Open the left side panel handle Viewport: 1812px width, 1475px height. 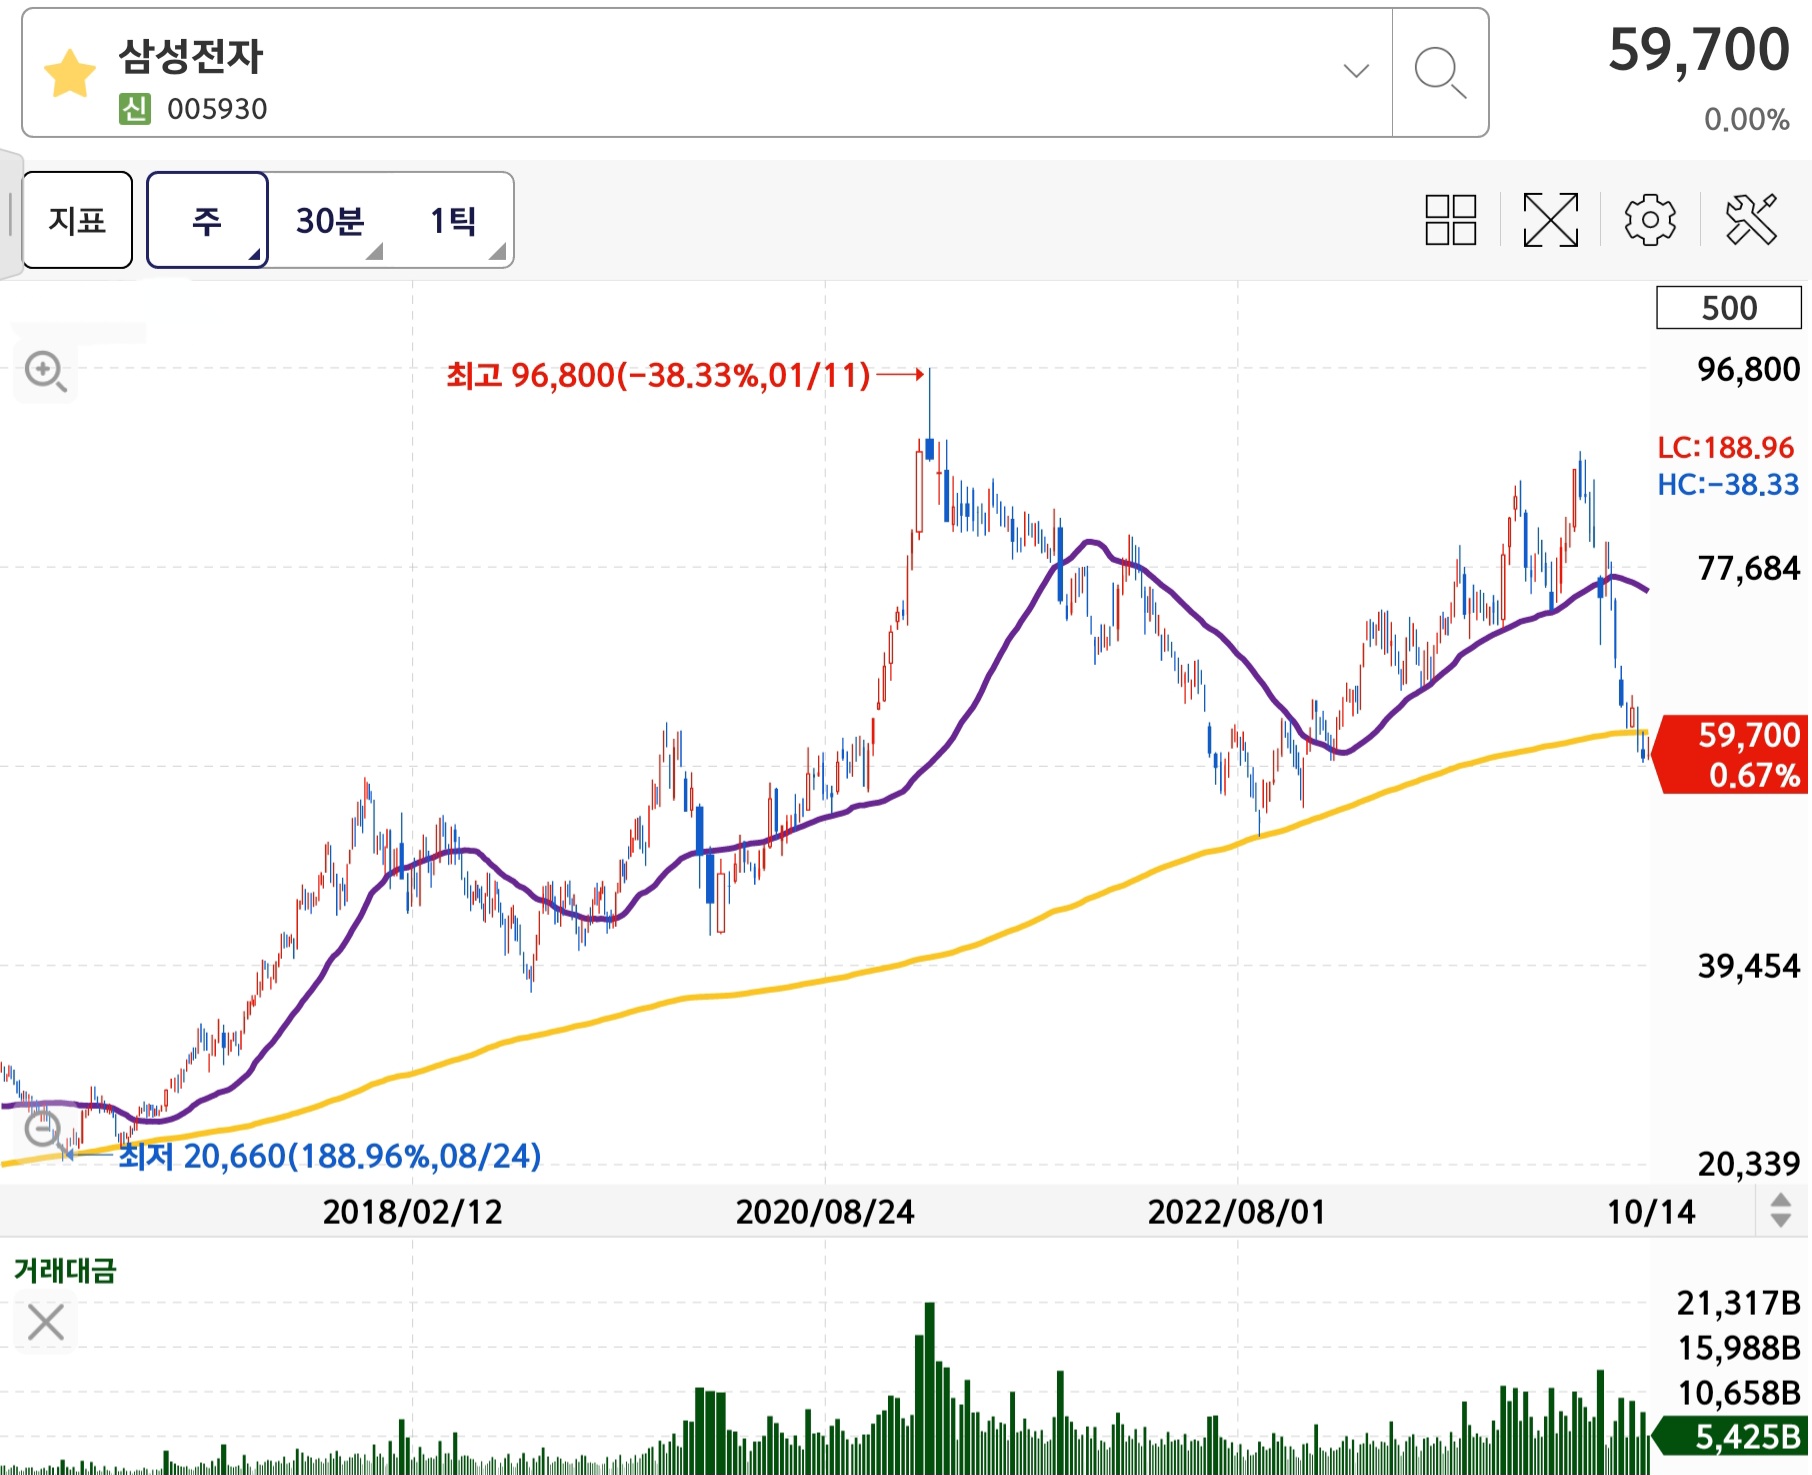click(10, 215)
